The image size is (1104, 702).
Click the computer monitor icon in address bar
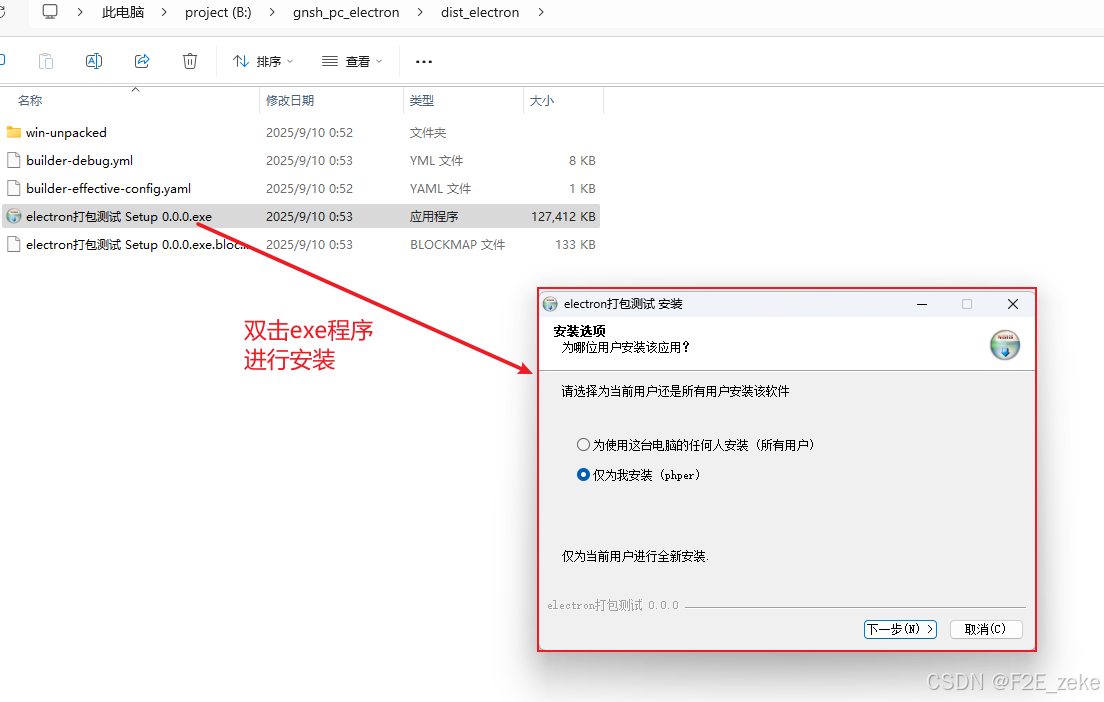[50, 12]
